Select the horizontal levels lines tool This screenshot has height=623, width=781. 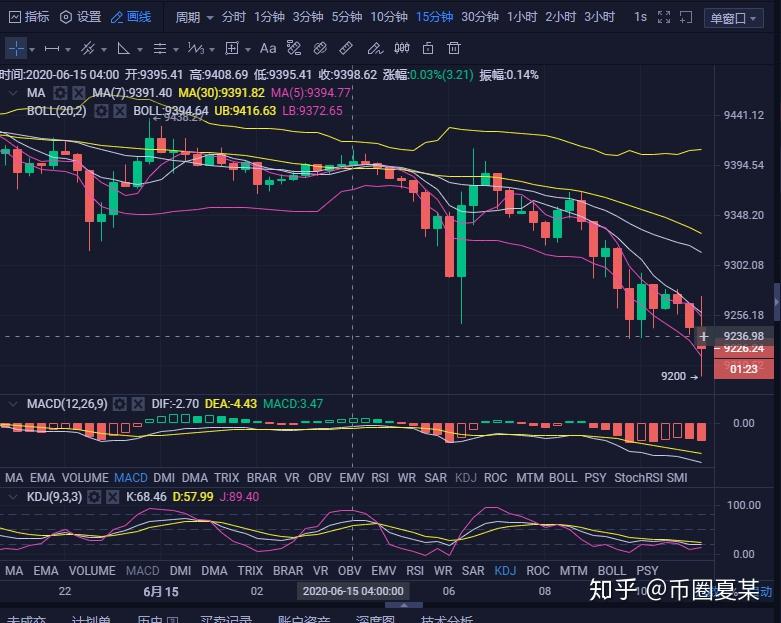(x=159, y=48)
